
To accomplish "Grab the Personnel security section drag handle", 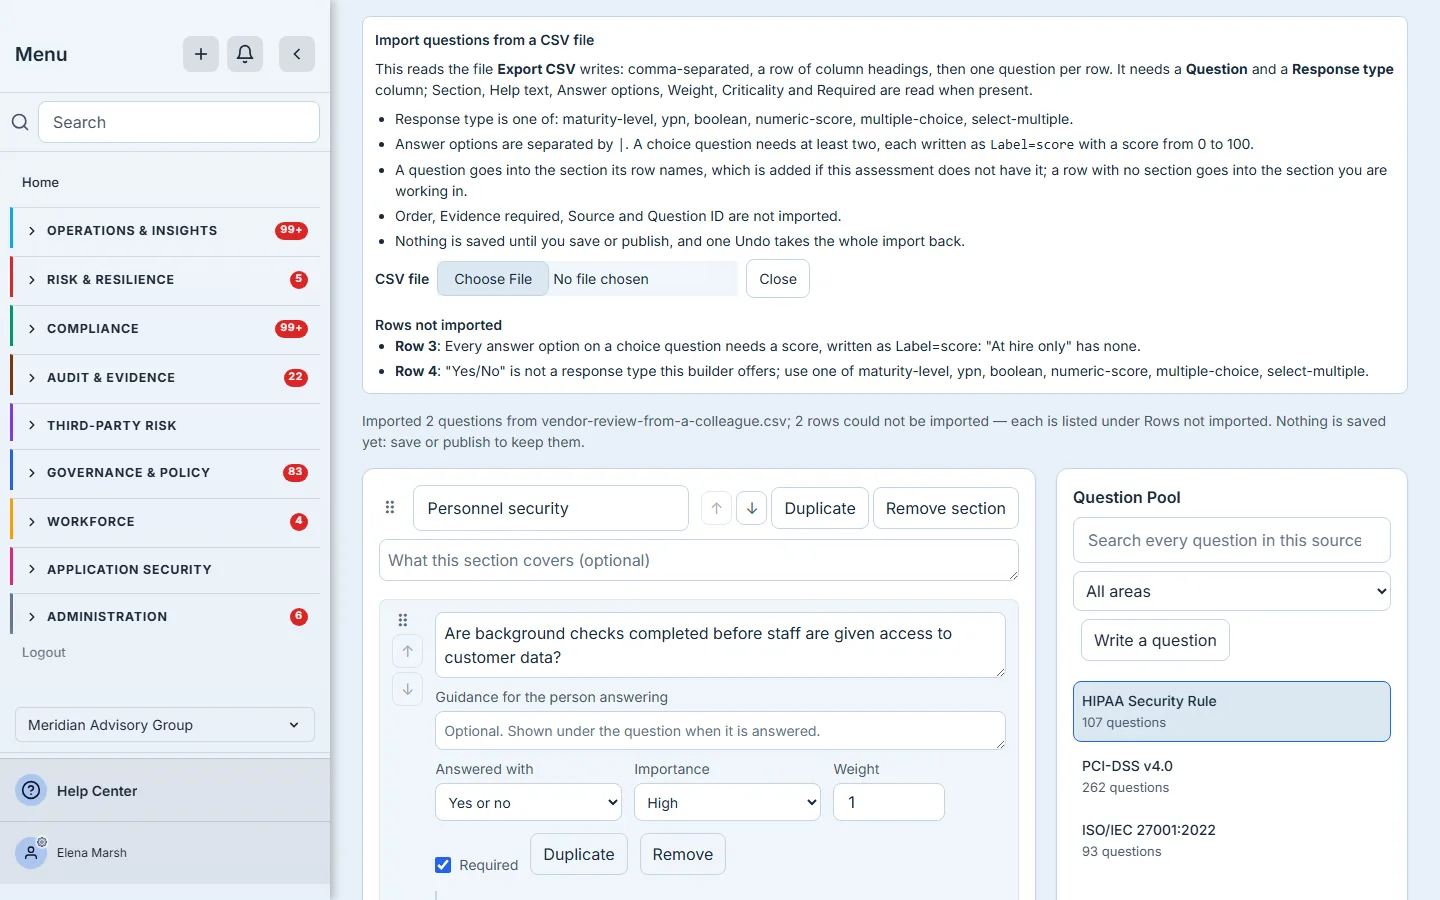I will pos(390,508).
